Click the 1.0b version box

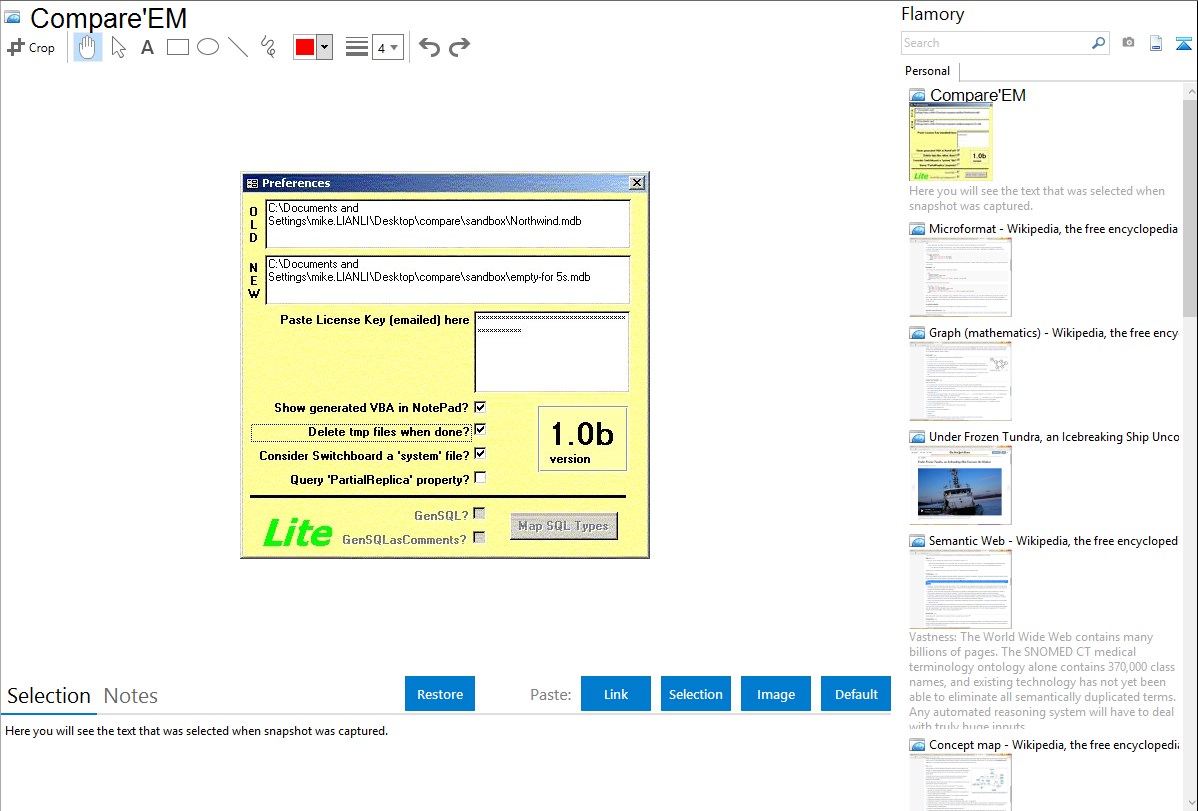(x=582, y=439)
